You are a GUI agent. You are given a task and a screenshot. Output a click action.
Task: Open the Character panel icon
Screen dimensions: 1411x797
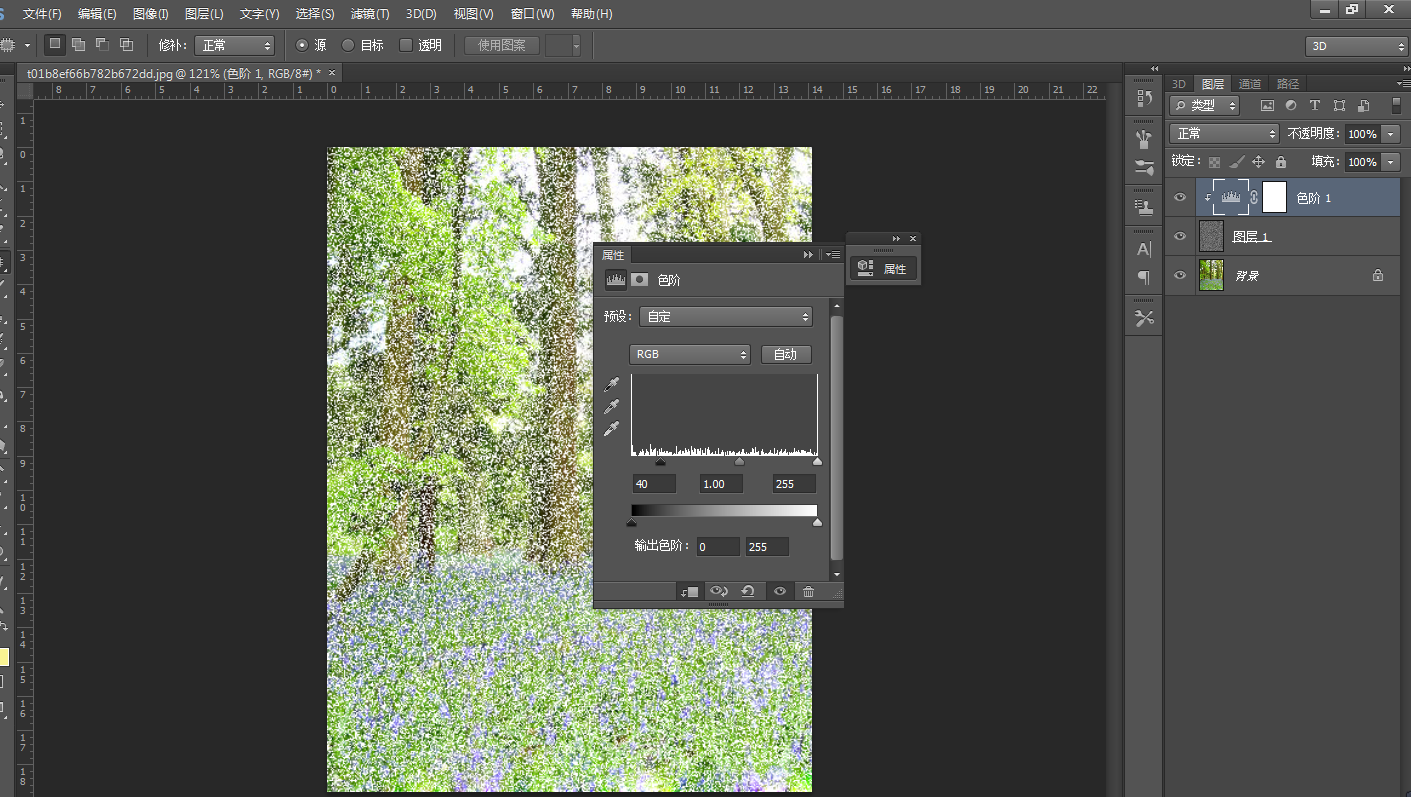[1144, 249]
